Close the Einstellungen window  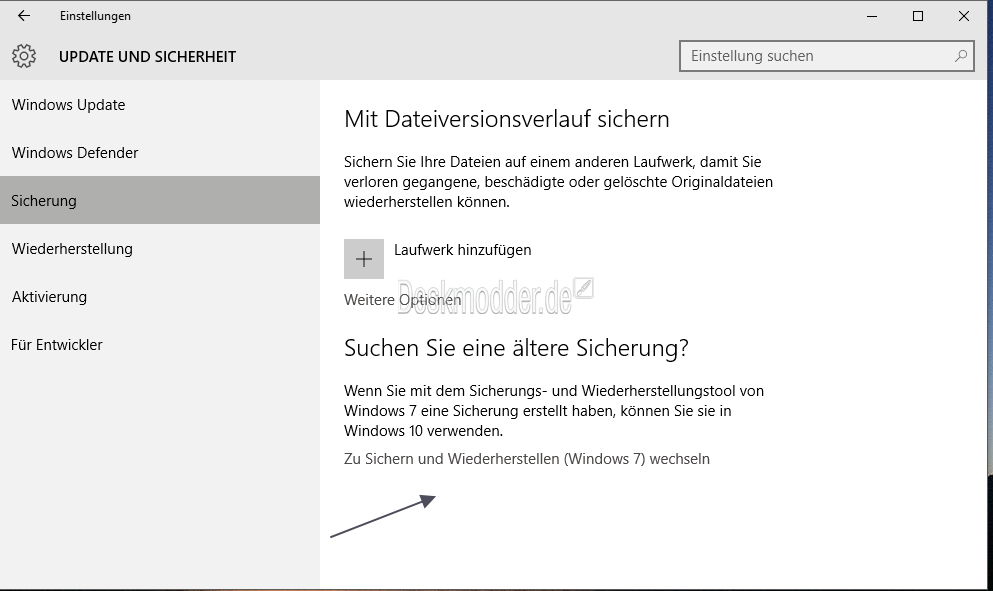(x=964, y=16)
